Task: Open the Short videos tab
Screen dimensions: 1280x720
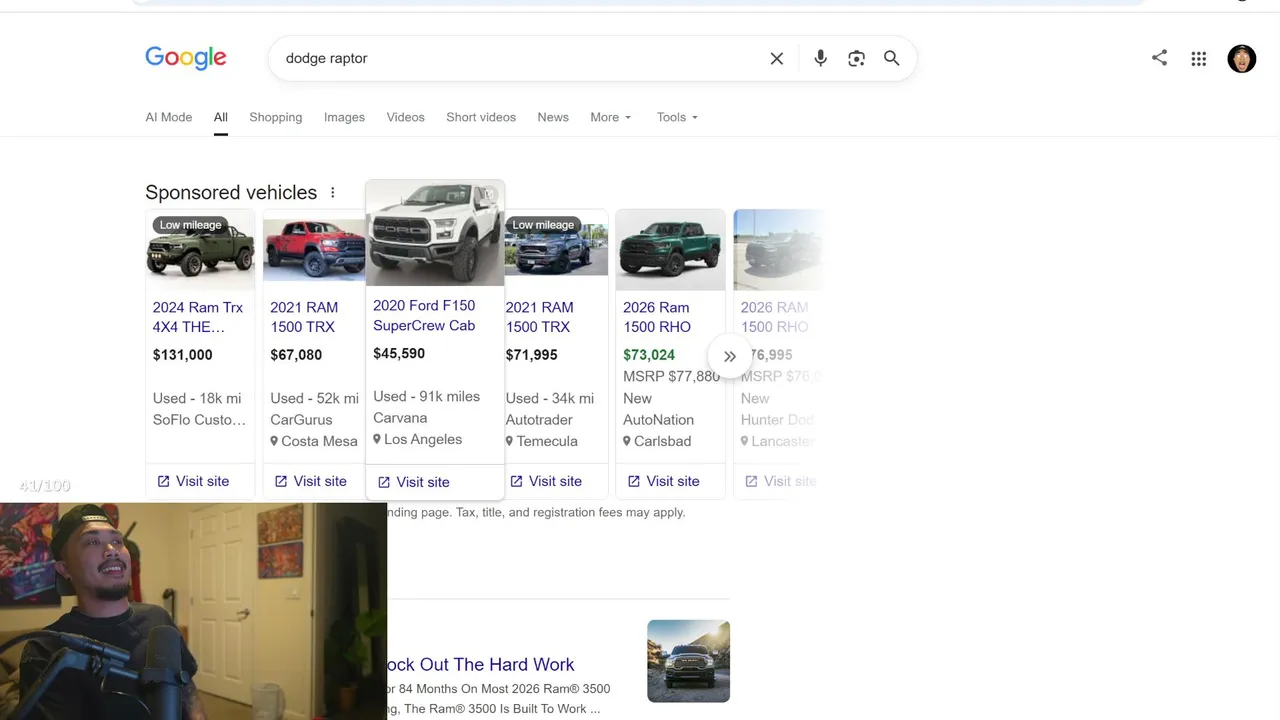Action: [x=481, y=117]
